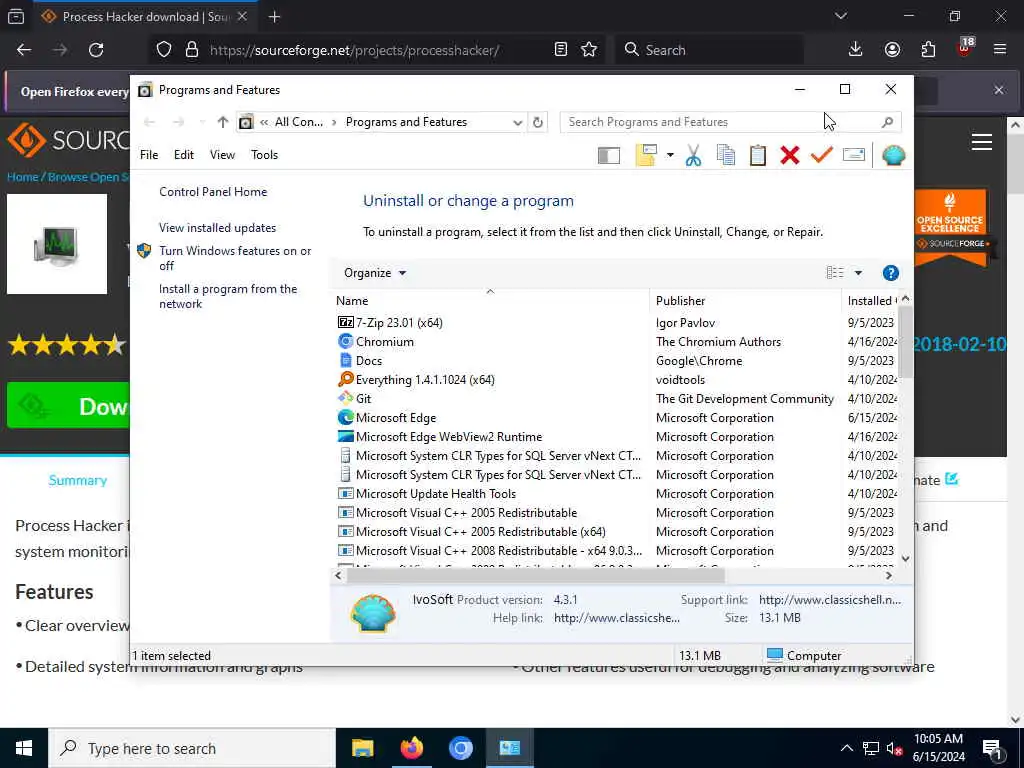Click the Paste clipboard icon

pos(758,155)
